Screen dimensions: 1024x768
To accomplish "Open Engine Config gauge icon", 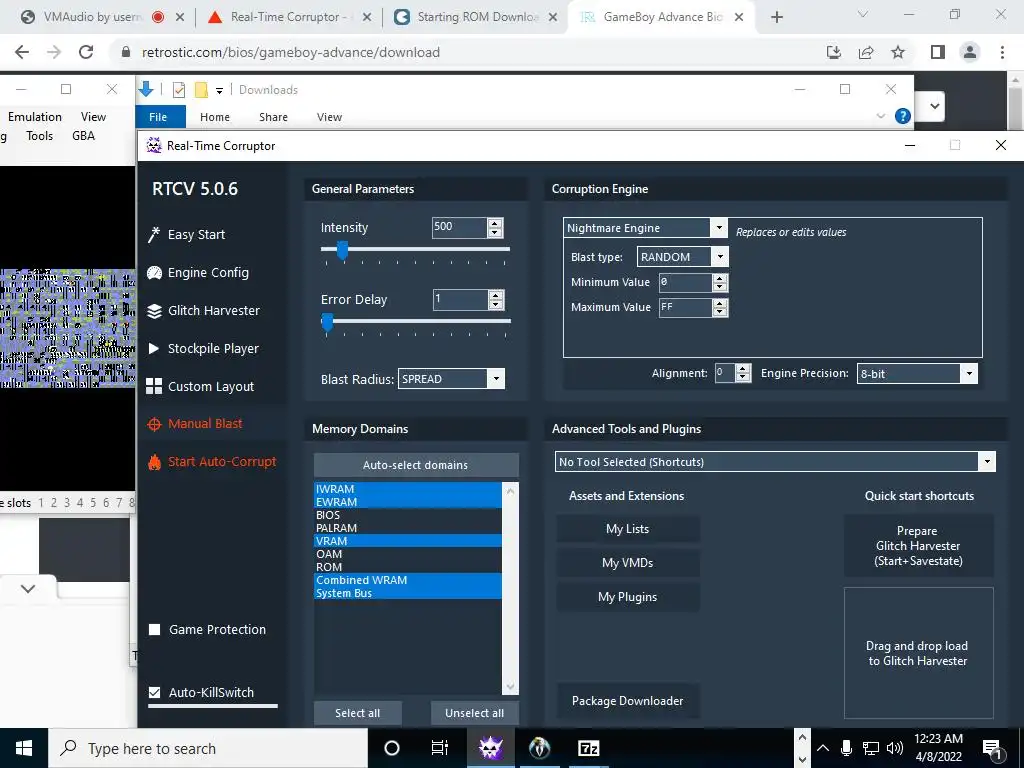I will tap(154, 272).
